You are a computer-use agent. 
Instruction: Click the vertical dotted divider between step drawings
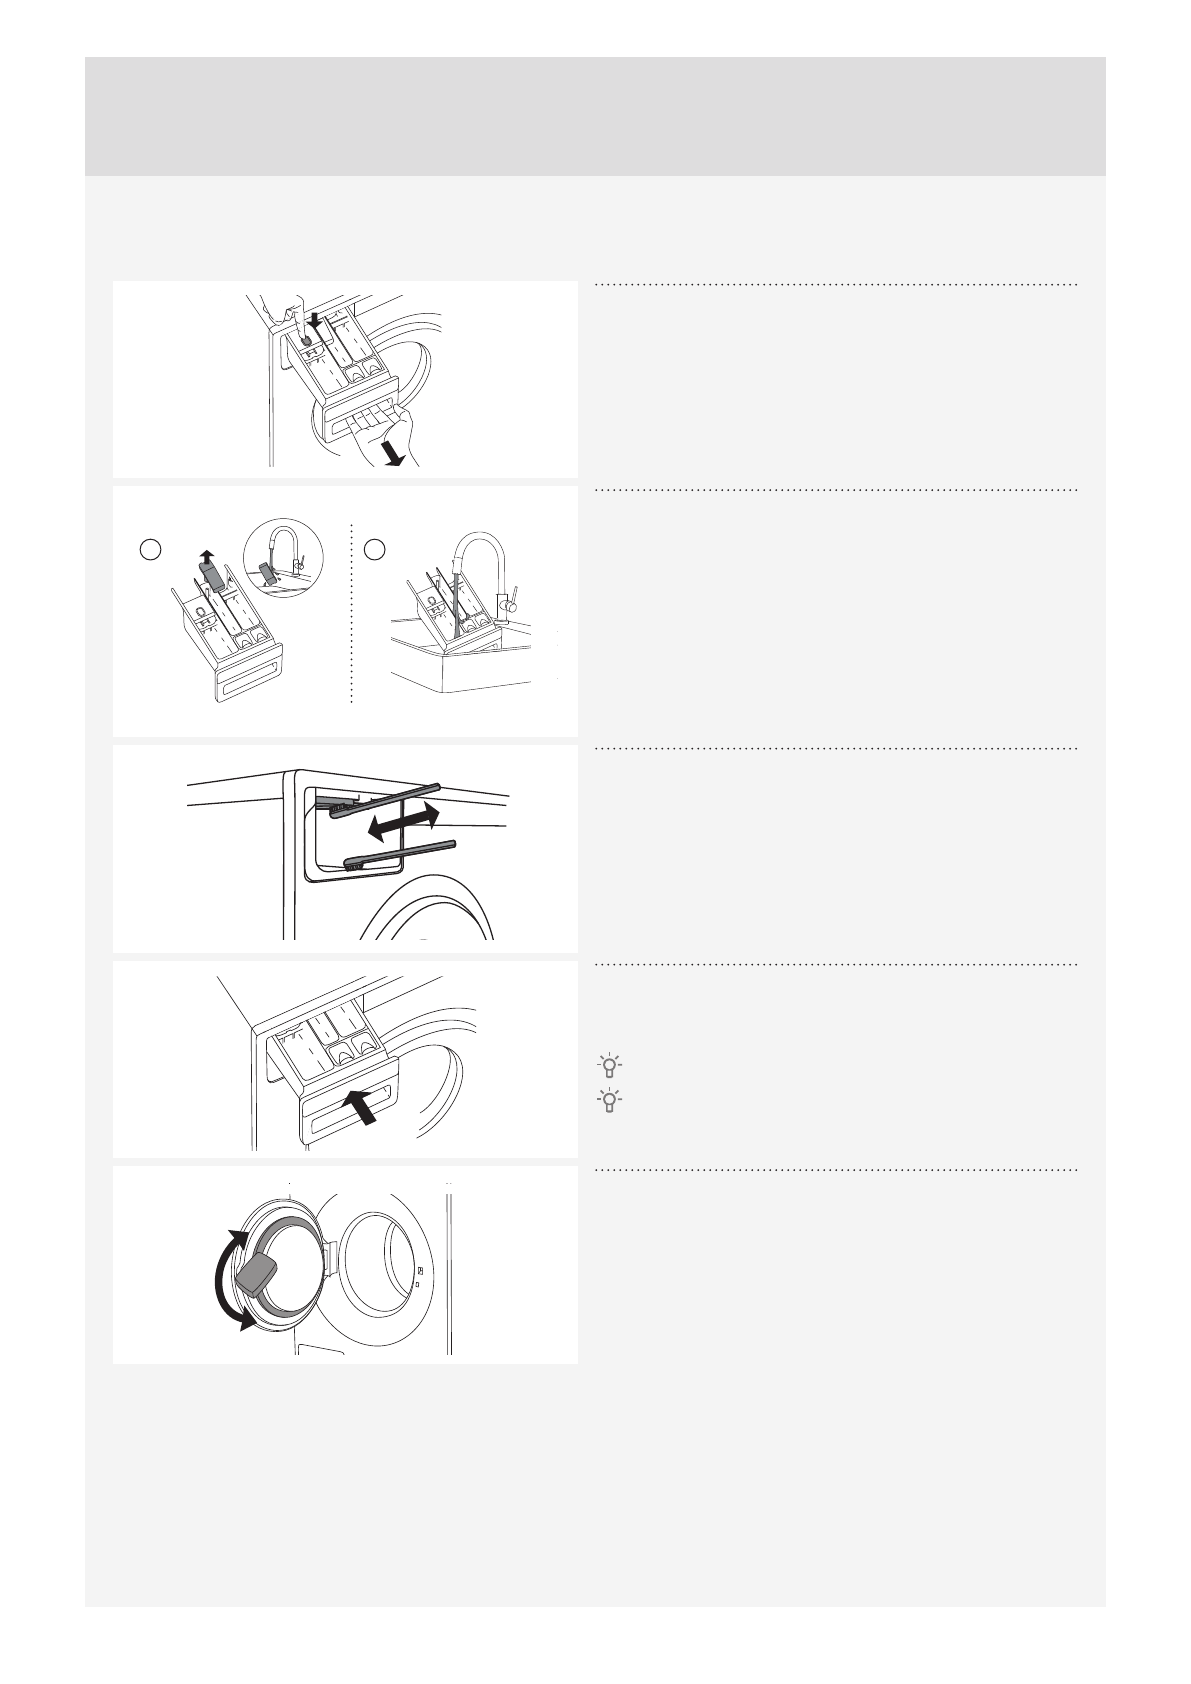(x=353, y=613)
